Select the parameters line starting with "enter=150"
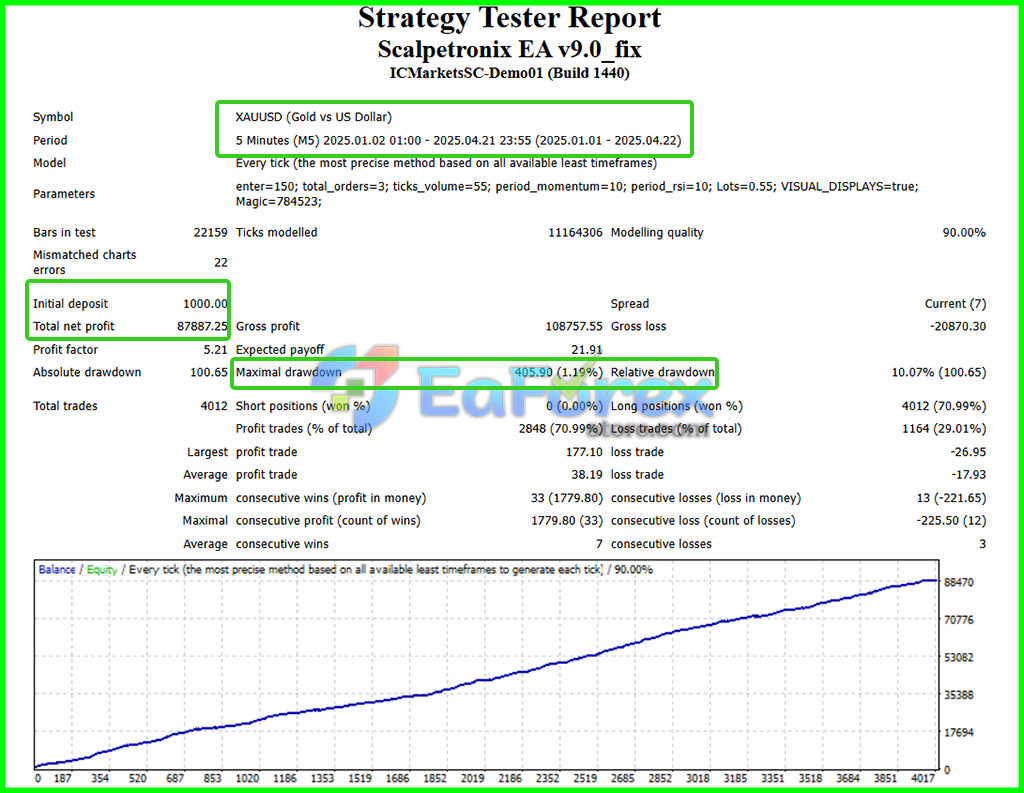The width and height of the screenshot is (1024, 793). click(x=577, y=186)
